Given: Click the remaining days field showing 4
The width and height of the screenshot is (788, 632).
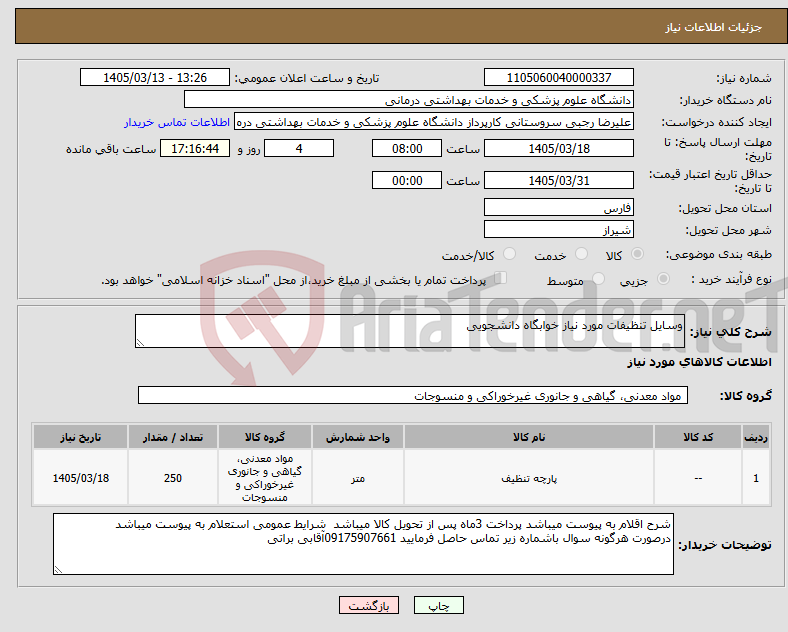Looking at the screenshot, I should coord(299,148).
